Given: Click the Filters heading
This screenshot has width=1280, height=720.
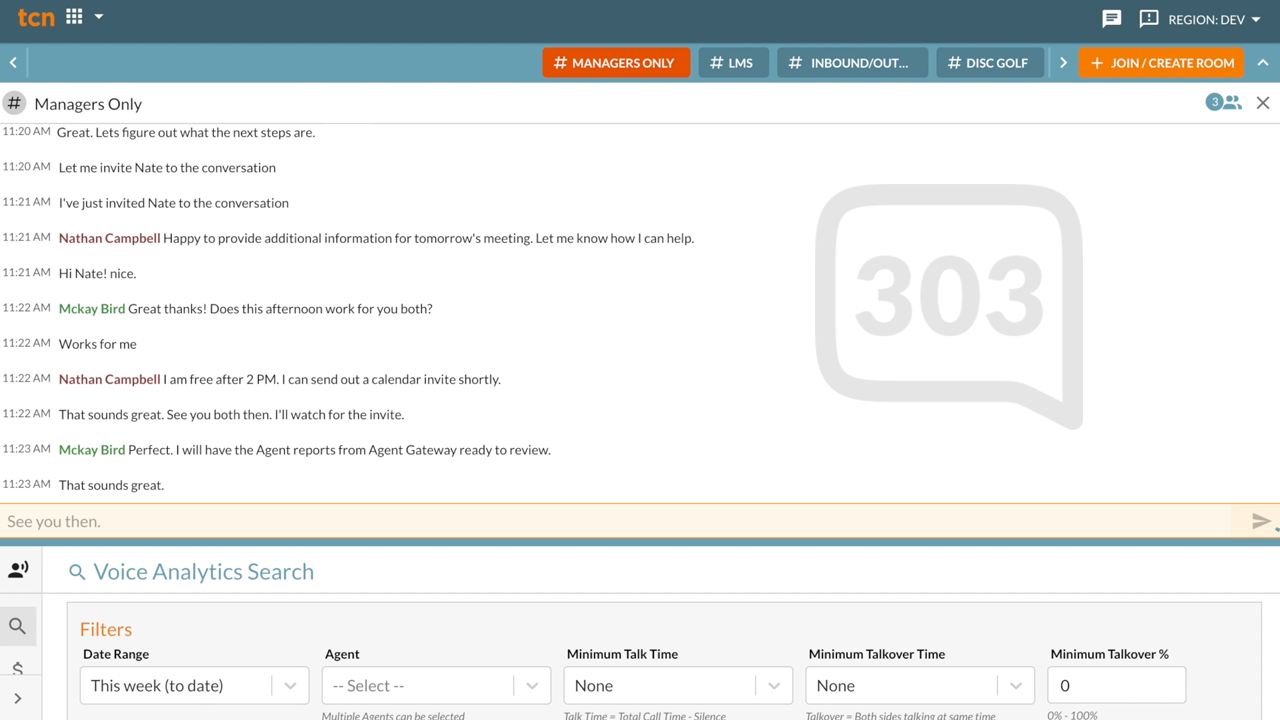Looking at the screenshot, I should pos(106,629).
